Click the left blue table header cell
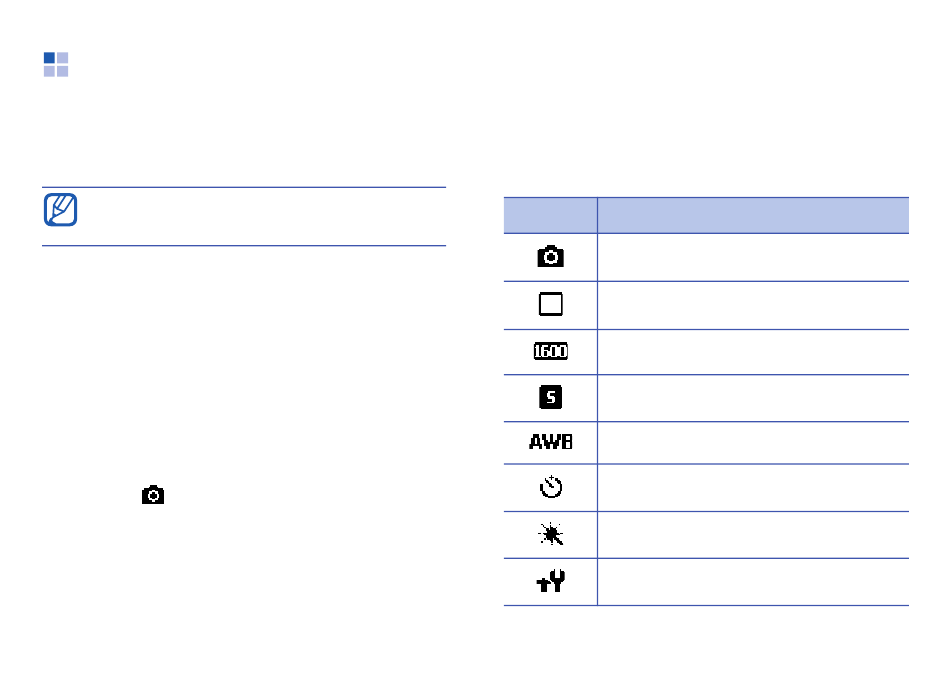 pos(550,215)
